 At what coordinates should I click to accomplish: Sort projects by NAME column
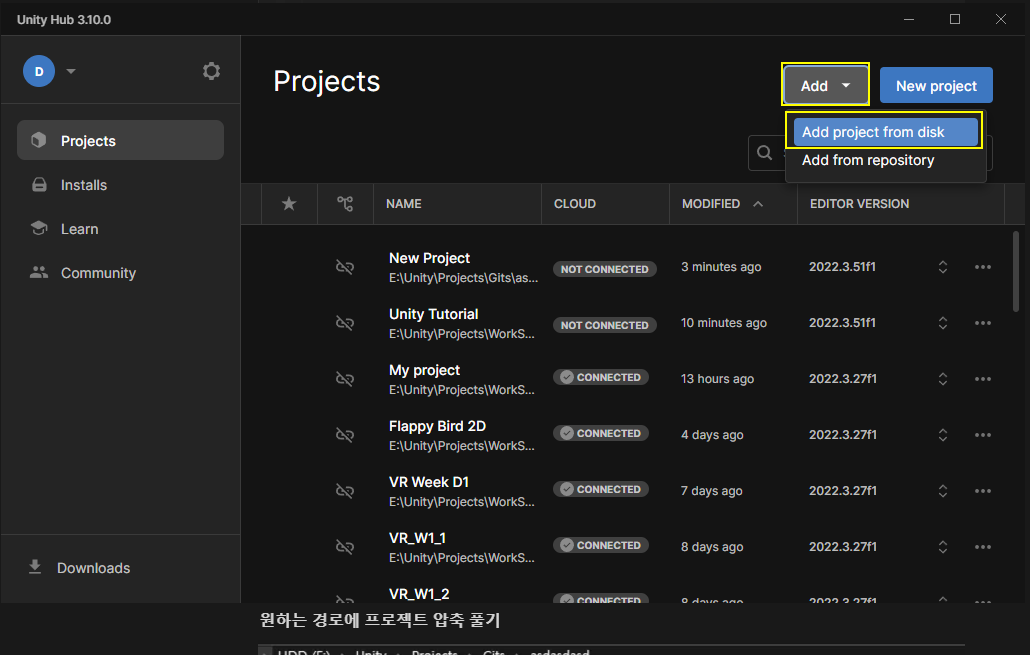[404, 204]
